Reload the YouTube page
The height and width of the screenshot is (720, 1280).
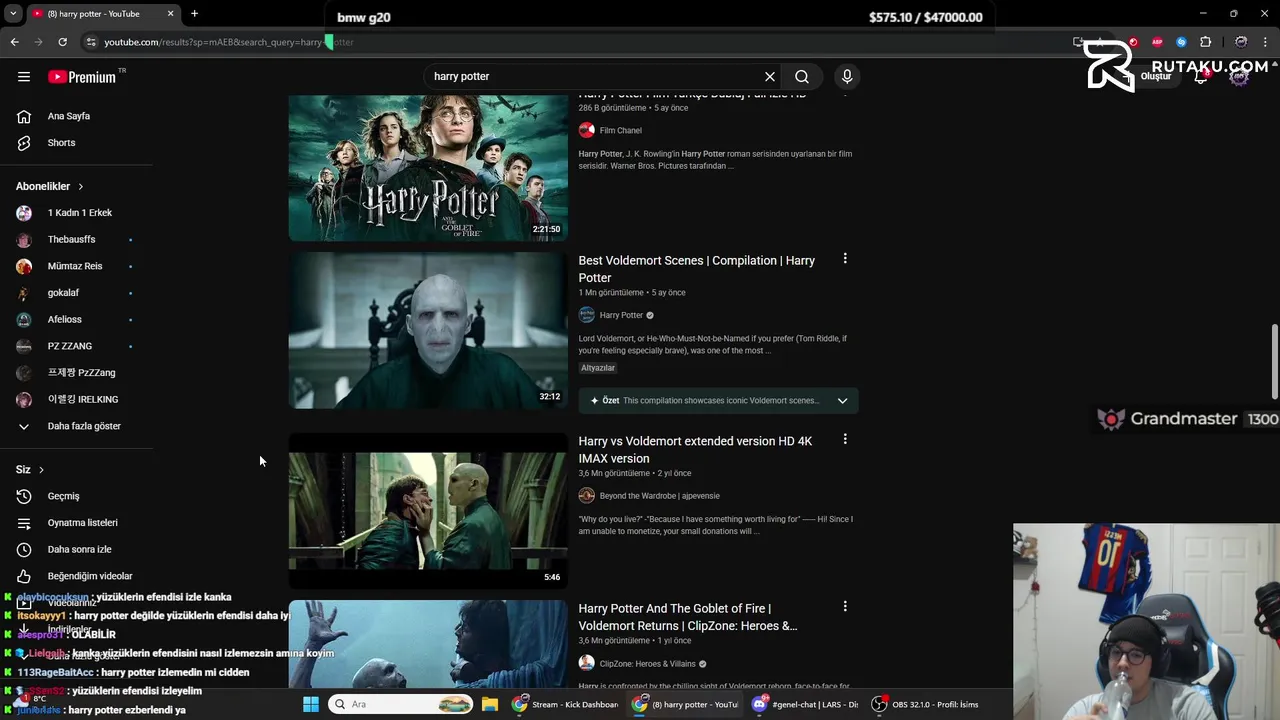tap(62, 42)
